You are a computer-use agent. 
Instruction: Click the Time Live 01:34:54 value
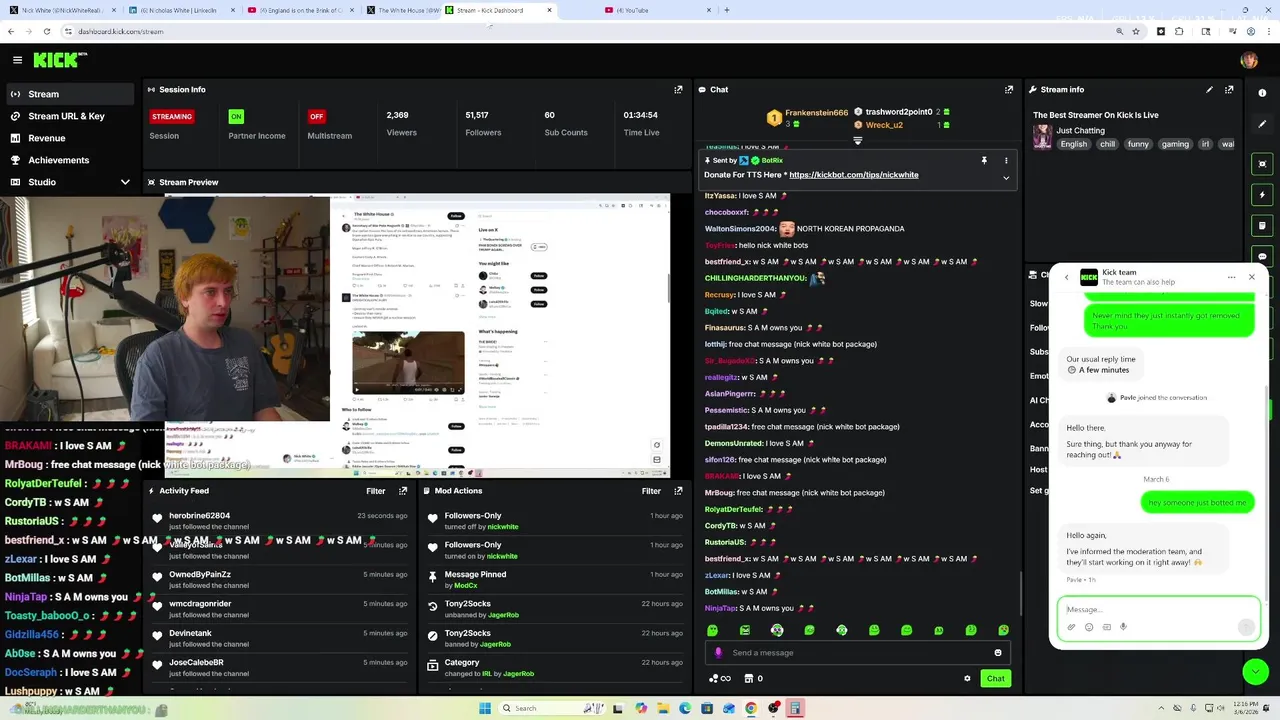(640, 116)
